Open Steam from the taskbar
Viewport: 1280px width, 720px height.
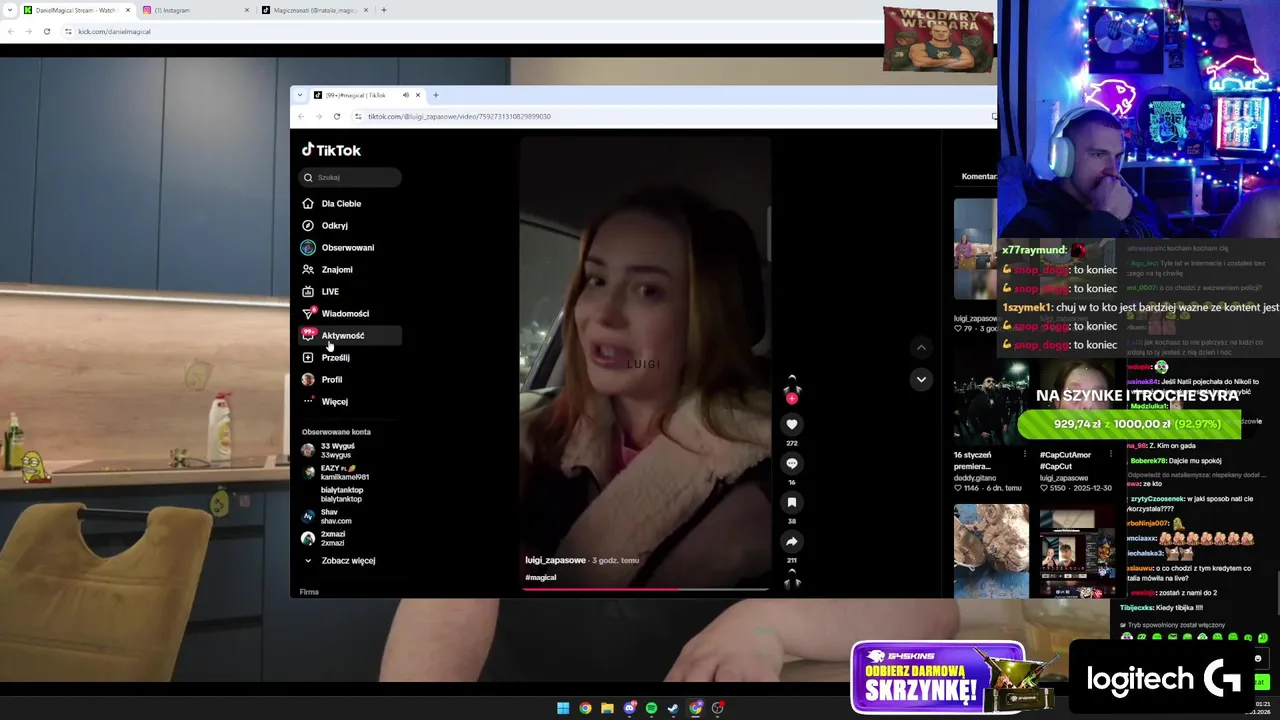pyautogui.click(x=673, y=708)
